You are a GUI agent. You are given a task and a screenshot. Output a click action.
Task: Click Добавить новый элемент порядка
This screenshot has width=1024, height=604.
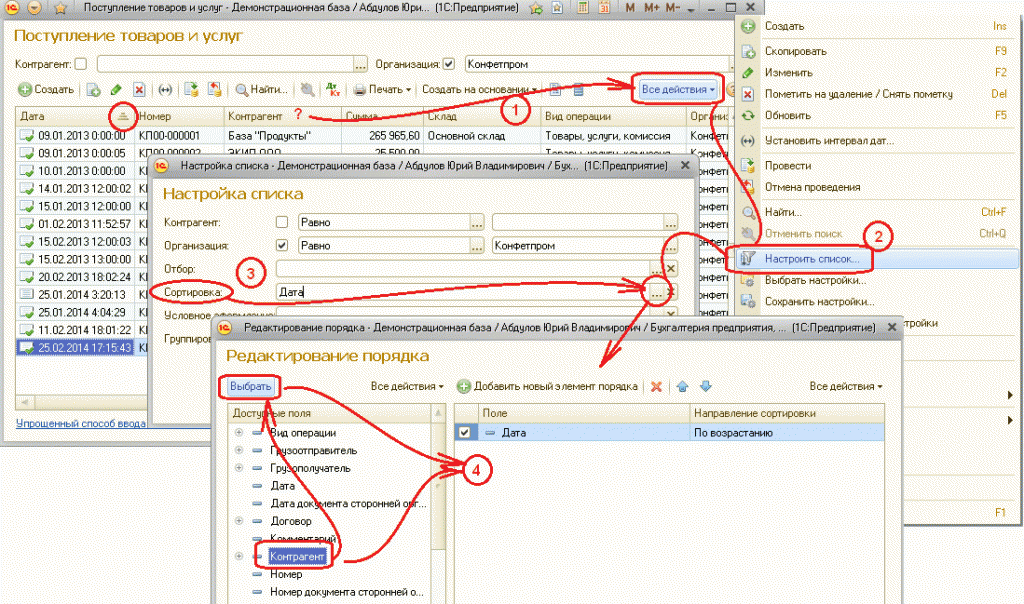[x=547, y=386]
